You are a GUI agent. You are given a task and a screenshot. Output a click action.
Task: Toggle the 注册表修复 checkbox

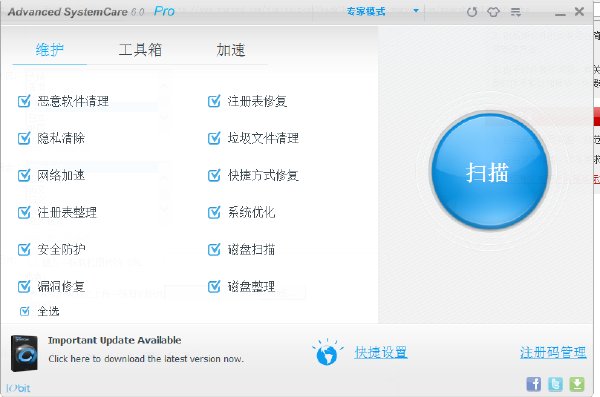click(214, 101)
